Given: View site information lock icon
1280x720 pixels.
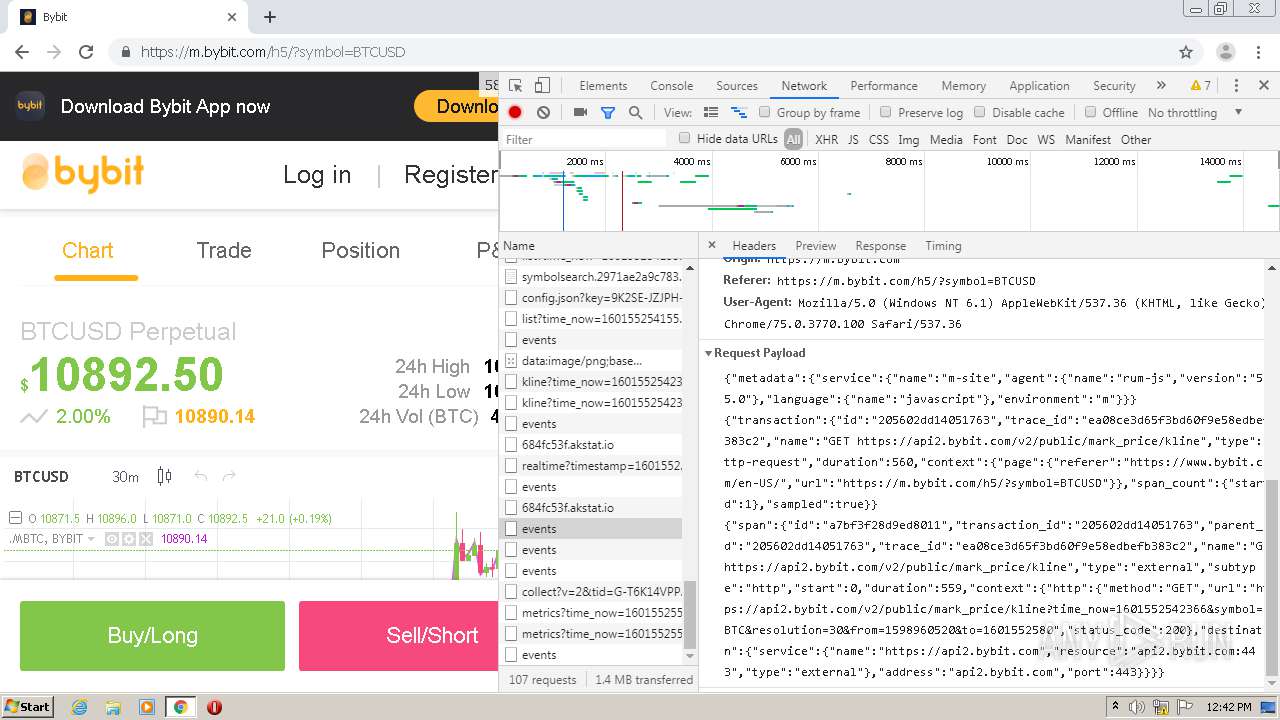Looking at the screenshot, I should point(125,52).
